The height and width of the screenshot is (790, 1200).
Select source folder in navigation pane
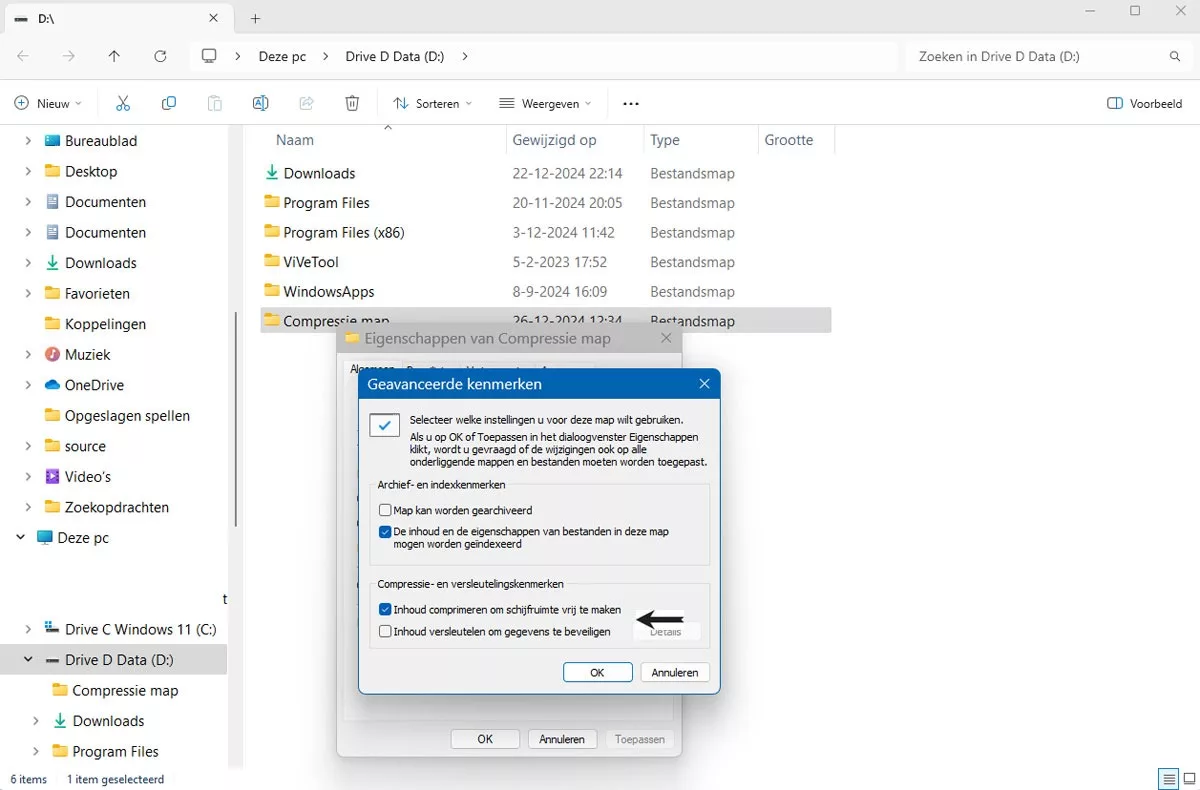click(85, 446)
